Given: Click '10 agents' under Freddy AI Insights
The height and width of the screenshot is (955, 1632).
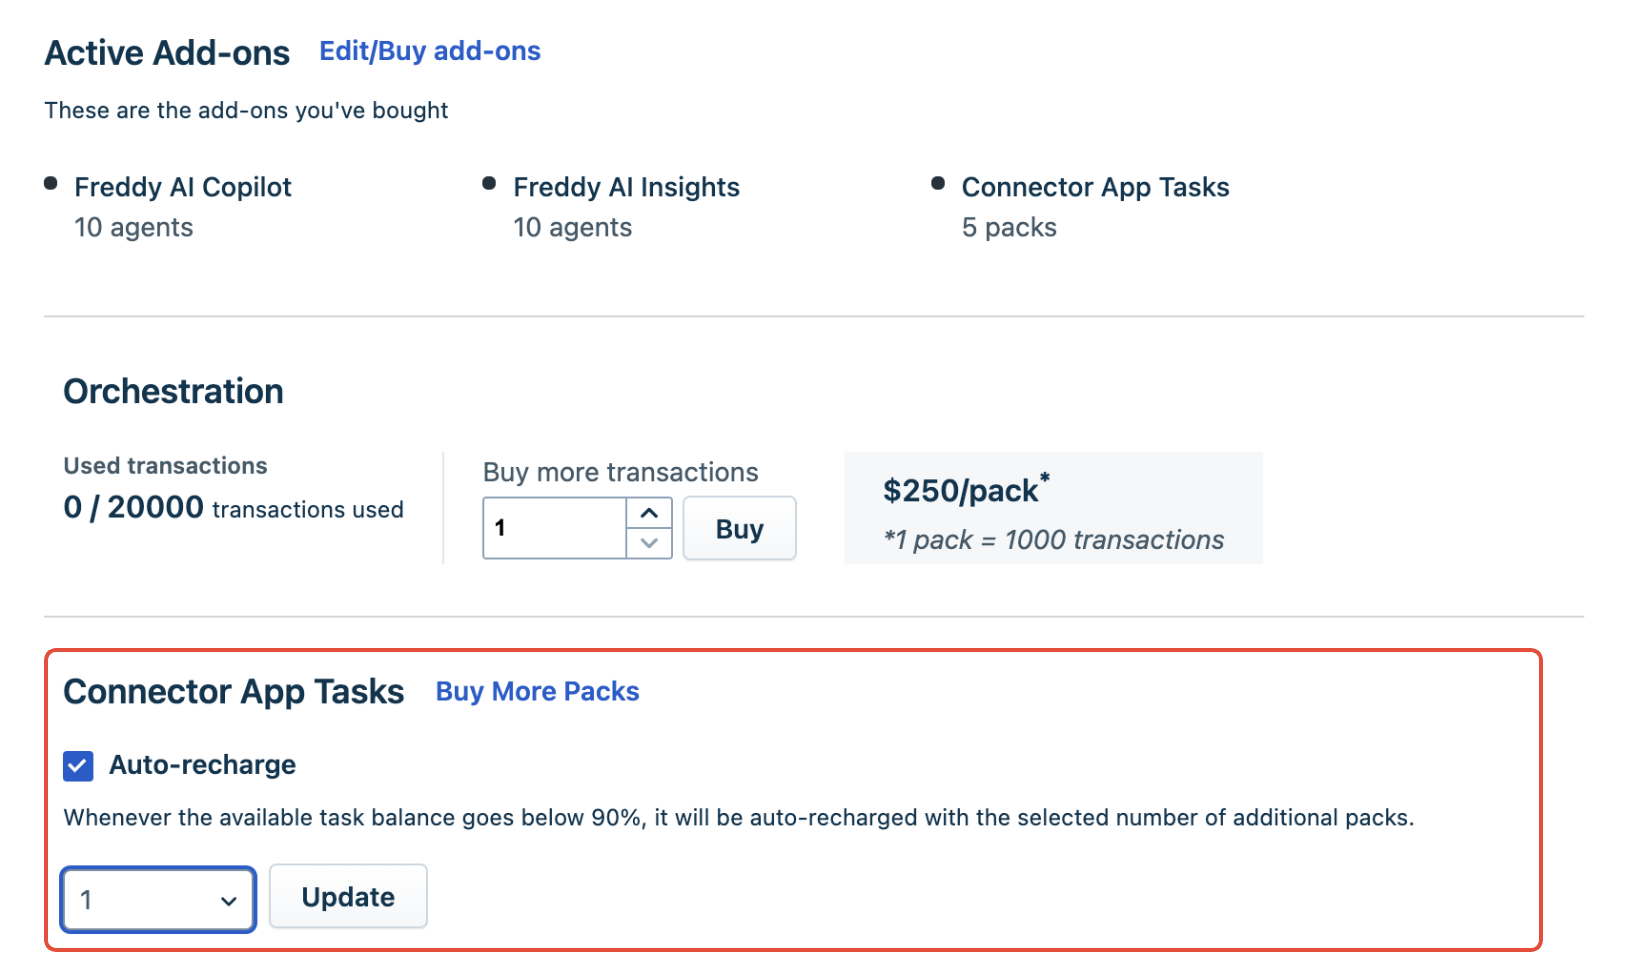Looking at the screenshot, I should click(572, 227).
